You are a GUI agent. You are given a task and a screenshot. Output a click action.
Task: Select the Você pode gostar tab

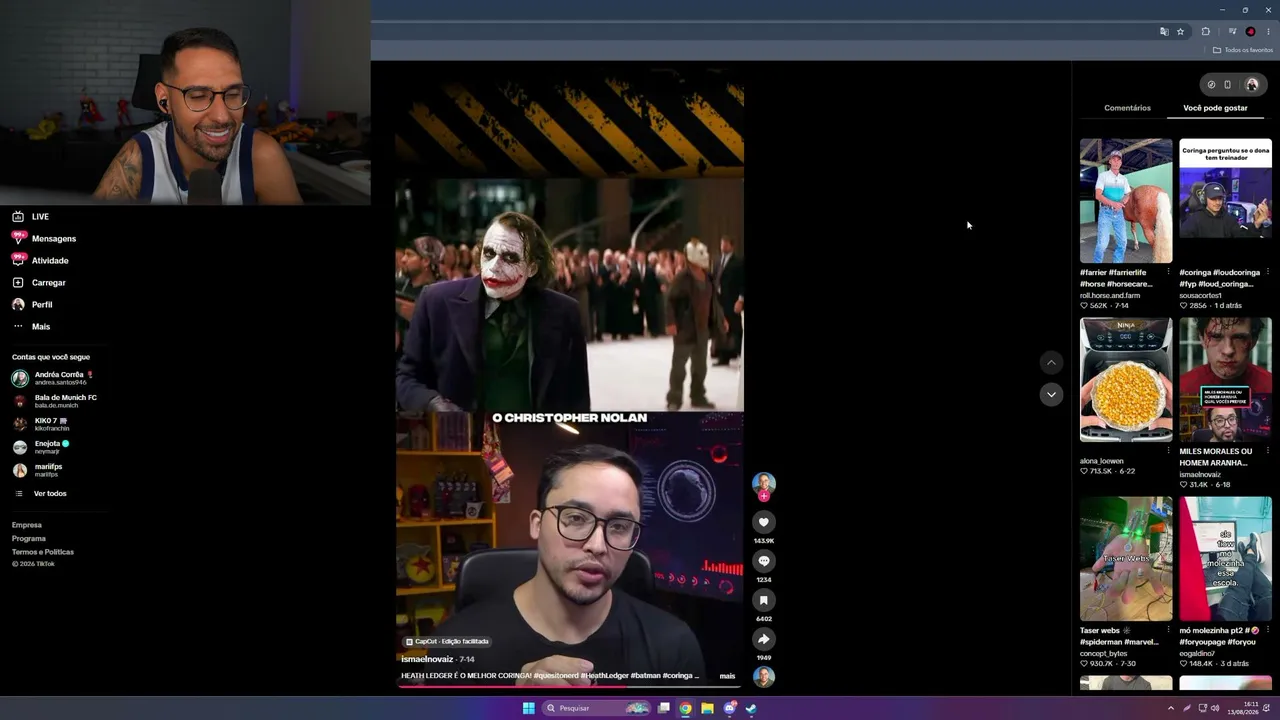pos(1215,108)
